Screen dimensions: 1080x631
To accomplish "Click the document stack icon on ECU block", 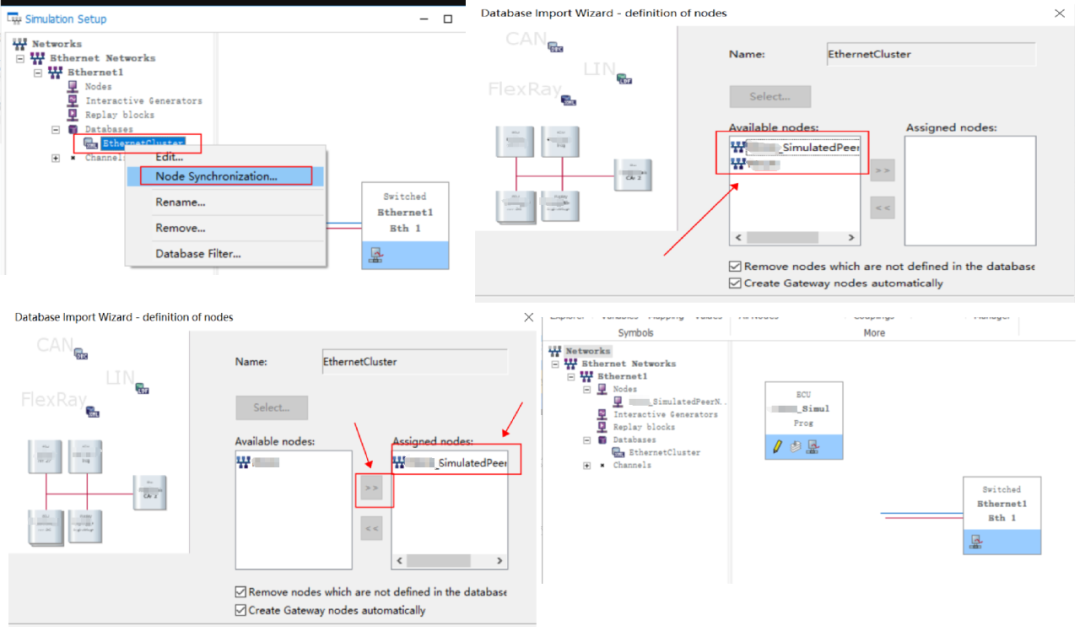I will click(796, 446).
